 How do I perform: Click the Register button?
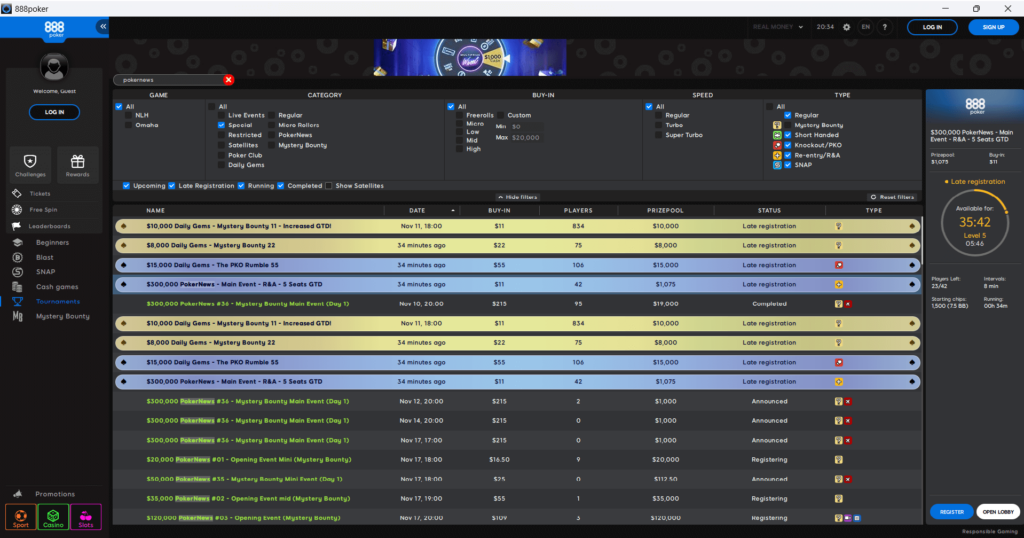tap(952, 512)
